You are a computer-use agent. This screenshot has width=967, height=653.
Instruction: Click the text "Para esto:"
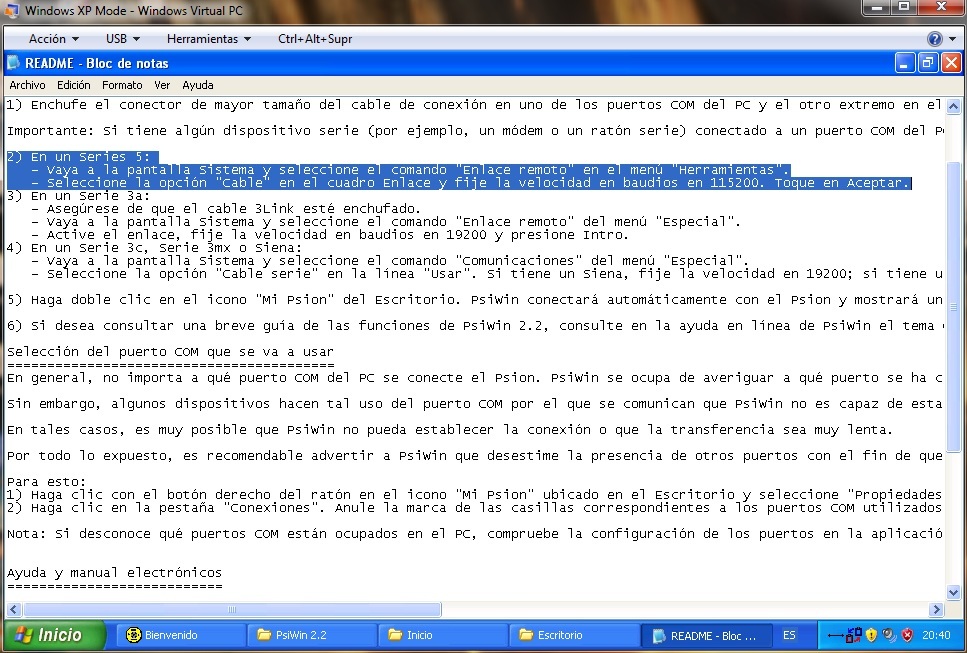pyautogui.click(x=46, y=482)
